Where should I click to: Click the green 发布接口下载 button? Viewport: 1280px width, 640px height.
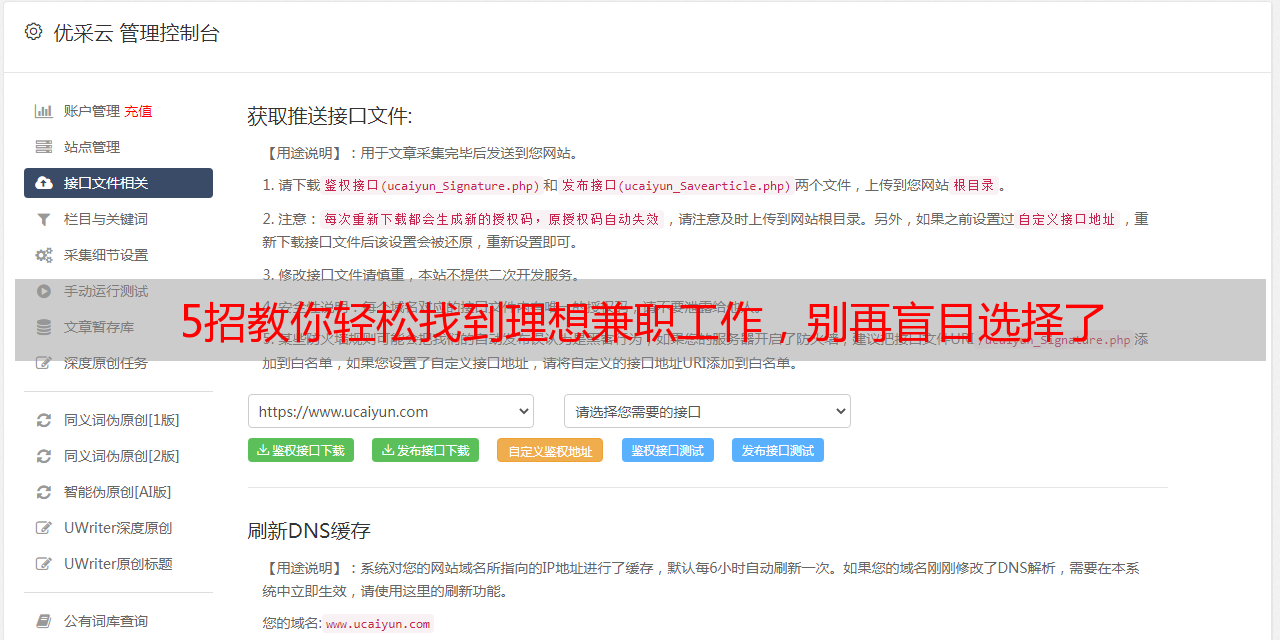[425, 450]
